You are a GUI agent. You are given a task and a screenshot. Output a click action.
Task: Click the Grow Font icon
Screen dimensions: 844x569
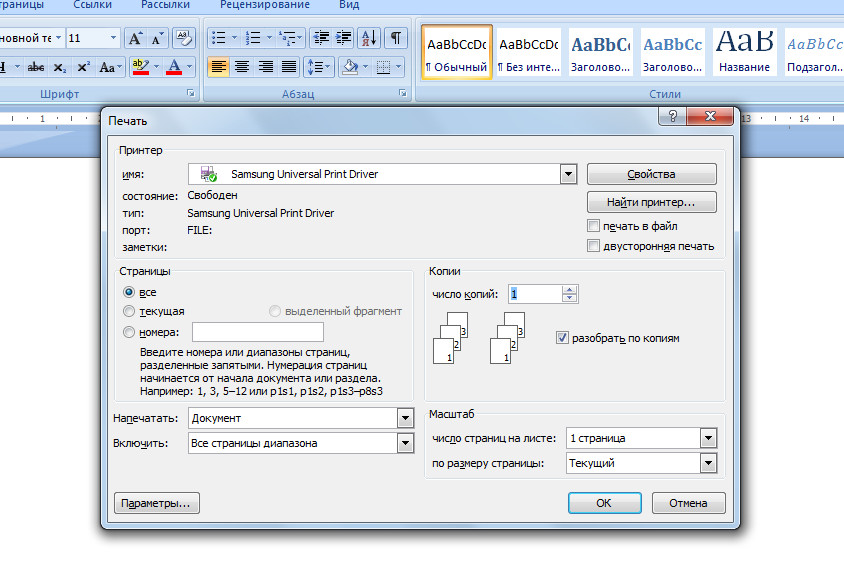click(135, 39)
